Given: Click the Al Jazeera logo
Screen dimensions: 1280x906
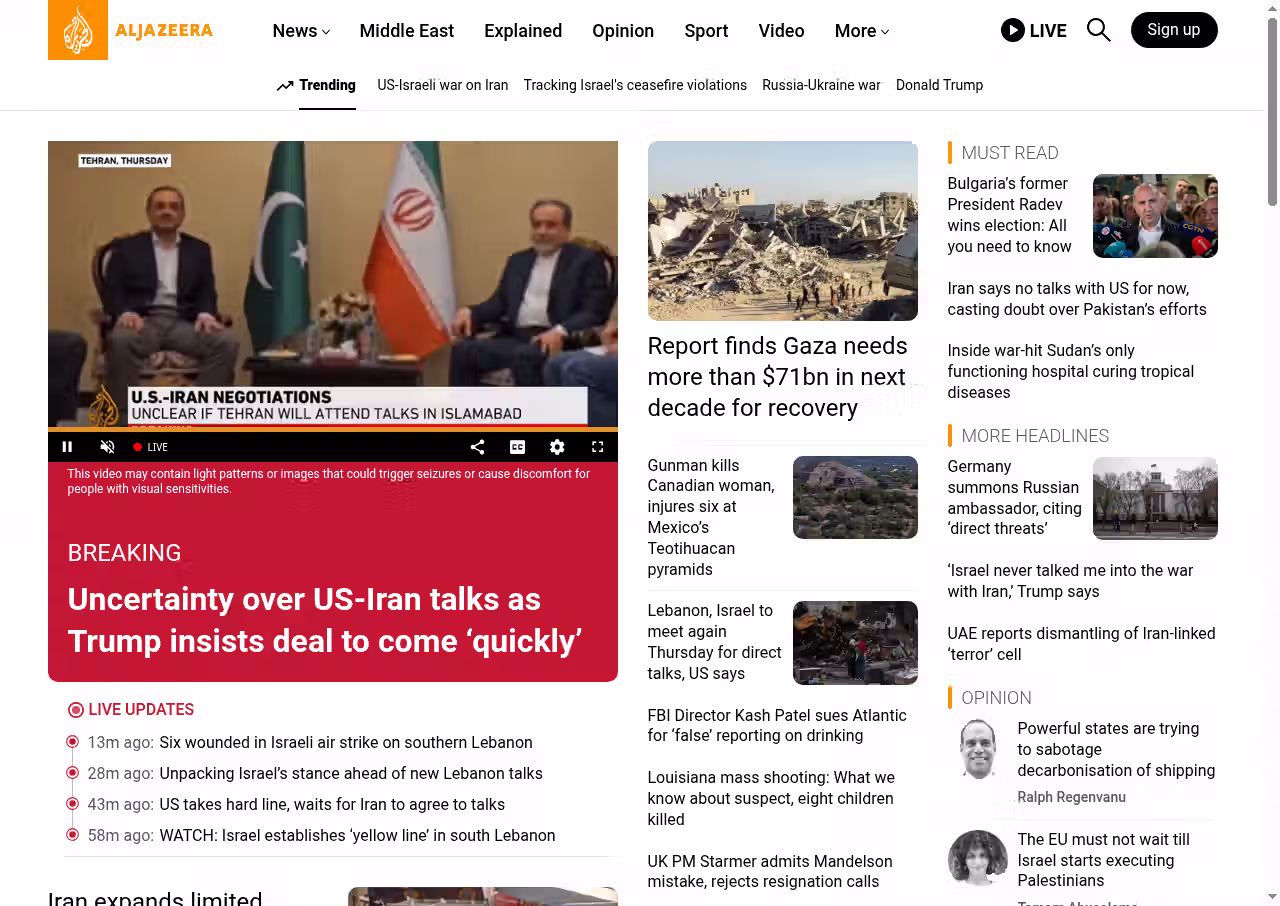Looking at the screenshot, I should point(131,30).
